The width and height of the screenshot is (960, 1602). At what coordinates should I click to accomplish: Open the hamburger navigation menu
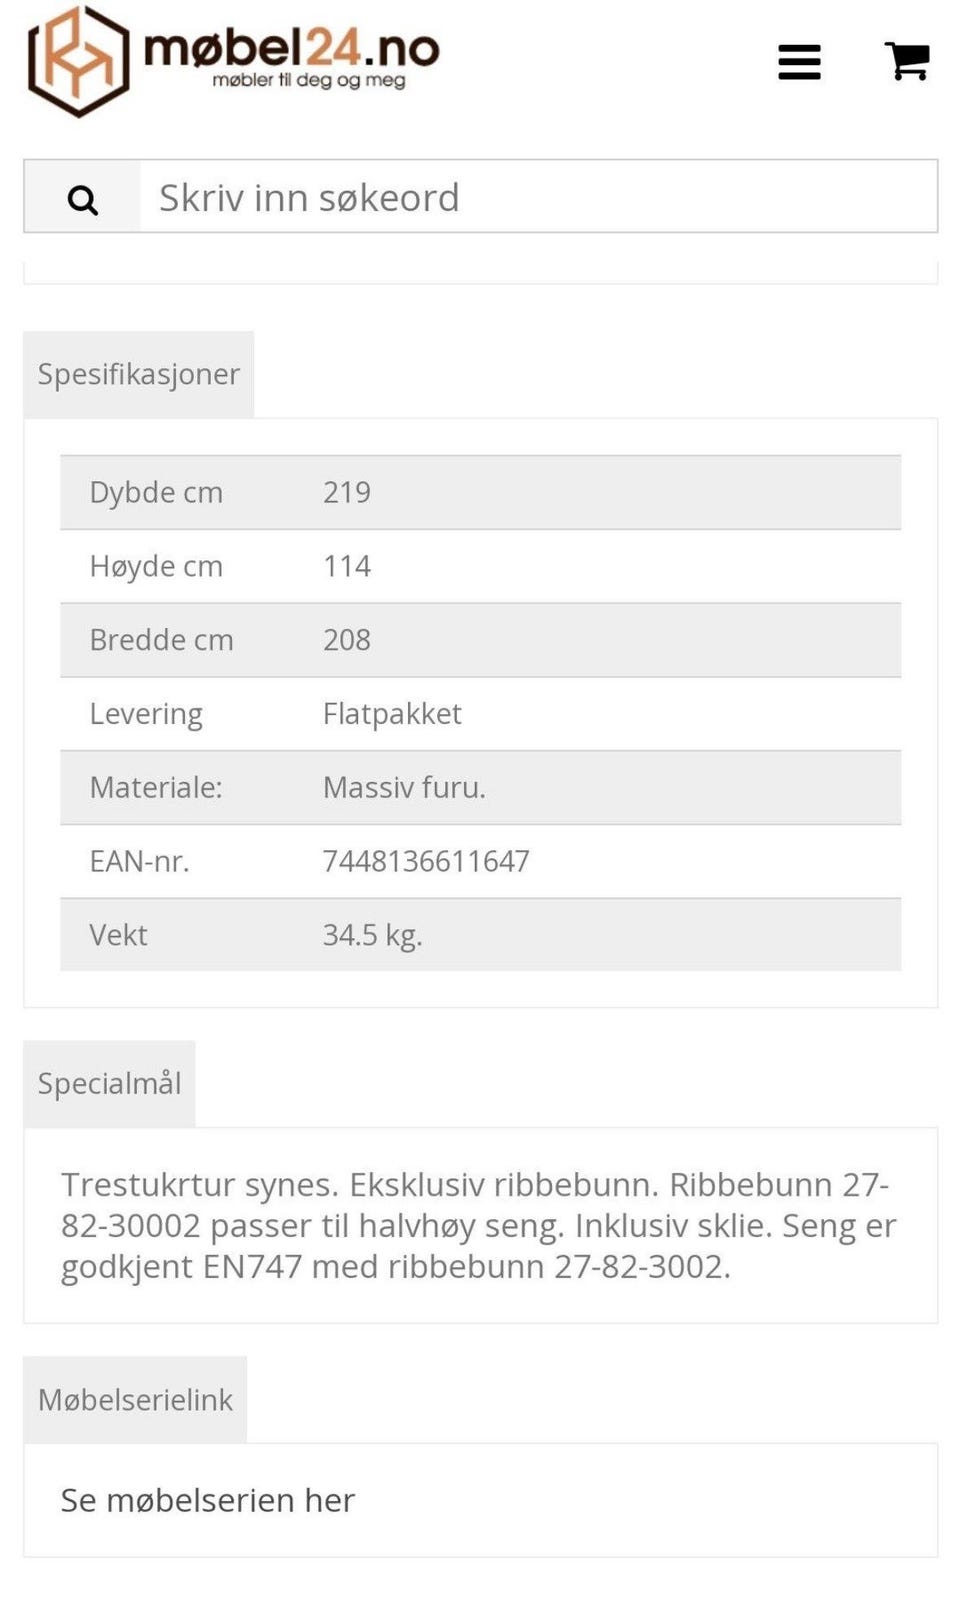coord(798,62)
